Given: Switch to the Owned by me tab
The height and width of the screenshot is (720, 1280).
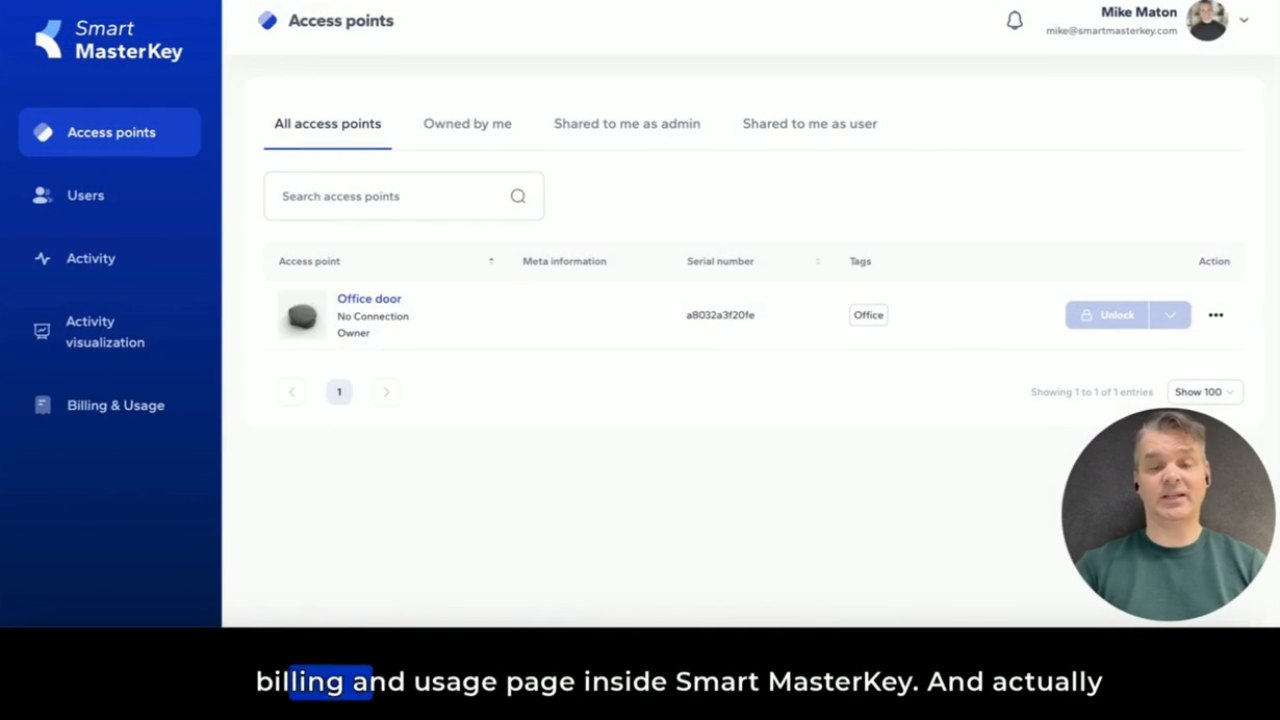Looking at the screenshot, I should point(467,124).
